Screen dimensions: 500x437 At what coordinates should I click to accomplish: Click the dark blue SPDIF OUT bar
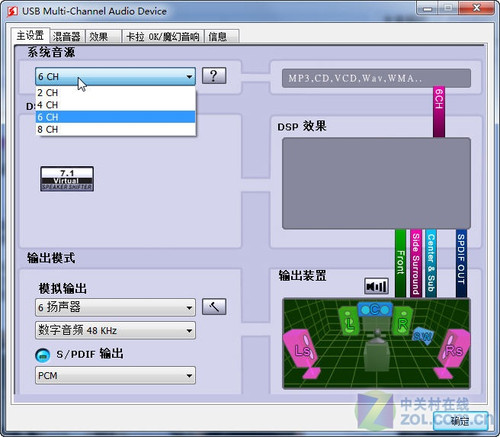pos(461,263)
